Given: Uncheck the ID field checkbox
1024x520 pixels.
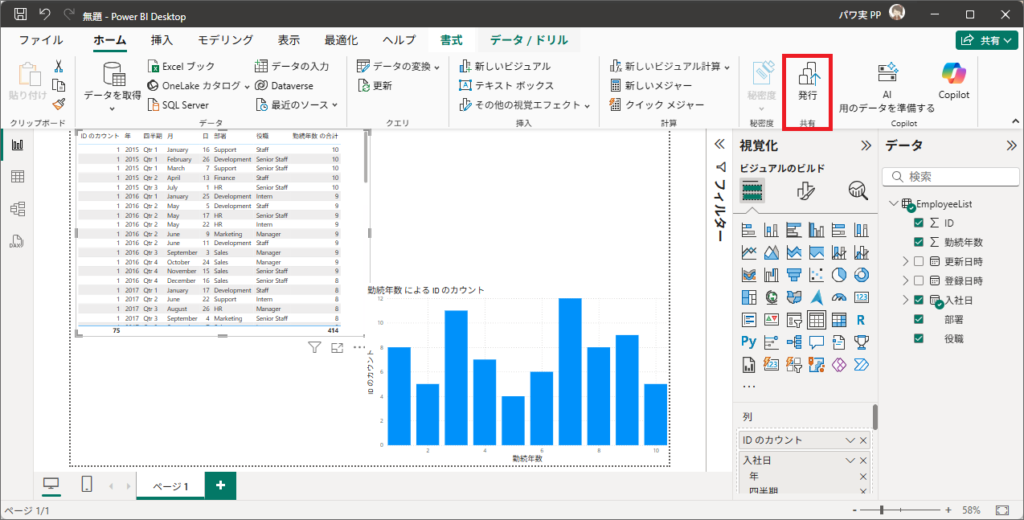Looking at the screenshot, I should 919,223.
